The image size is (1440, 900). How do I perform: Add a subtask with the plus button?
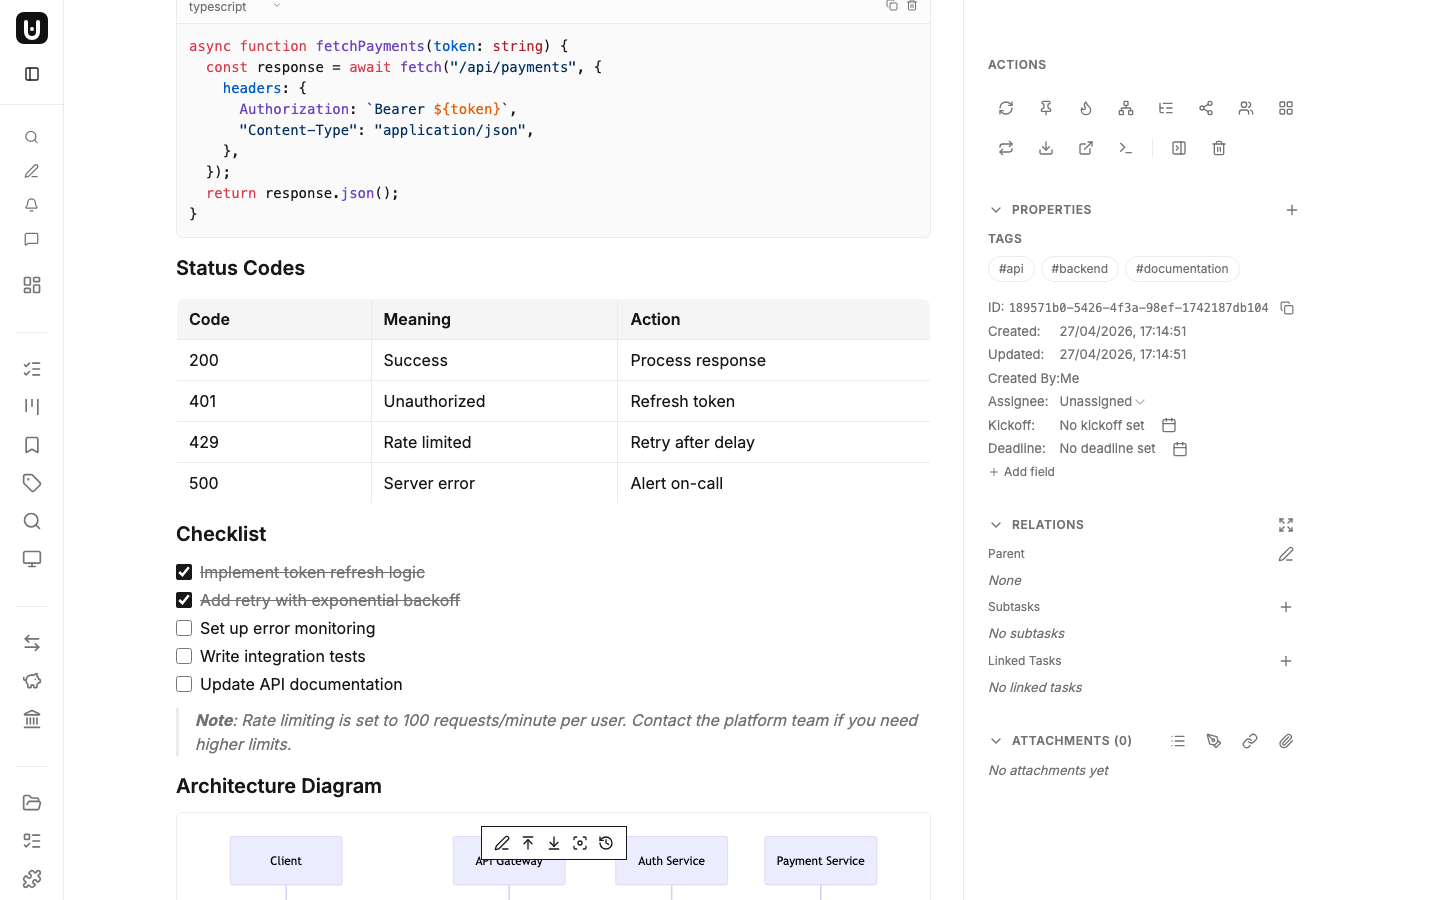tap(1286, 607)
